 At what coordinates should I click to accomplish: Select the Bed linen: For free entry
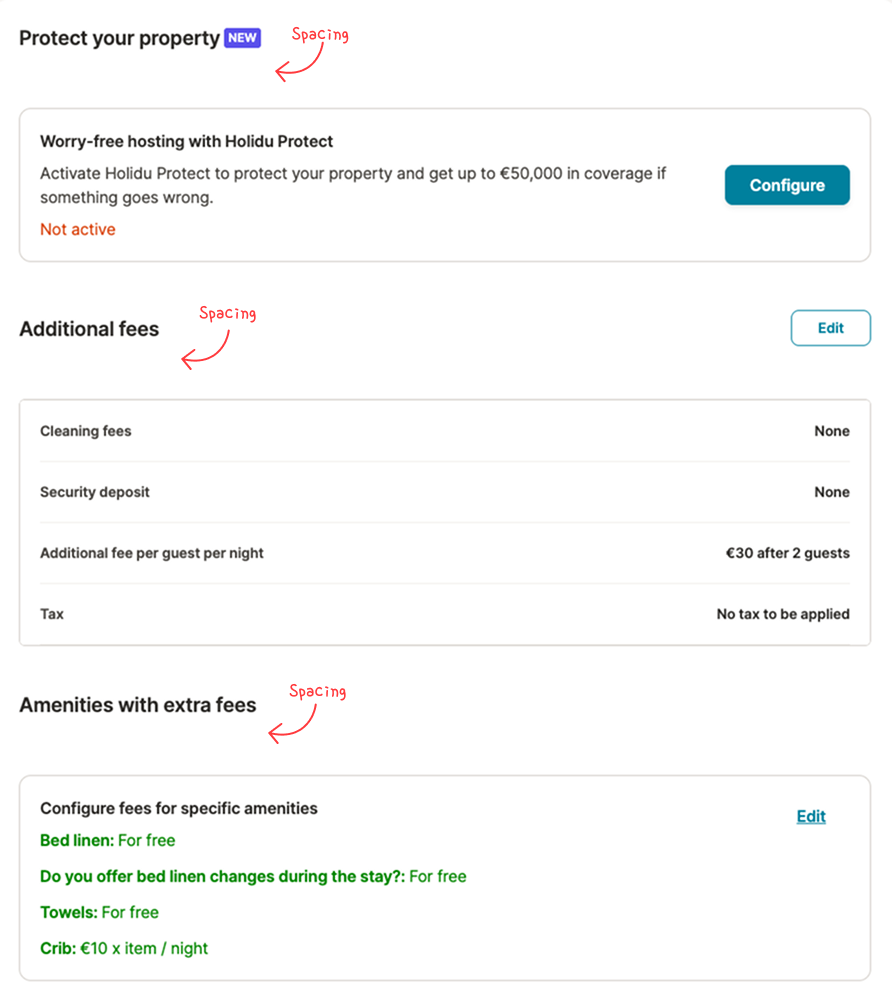[108, 840]
